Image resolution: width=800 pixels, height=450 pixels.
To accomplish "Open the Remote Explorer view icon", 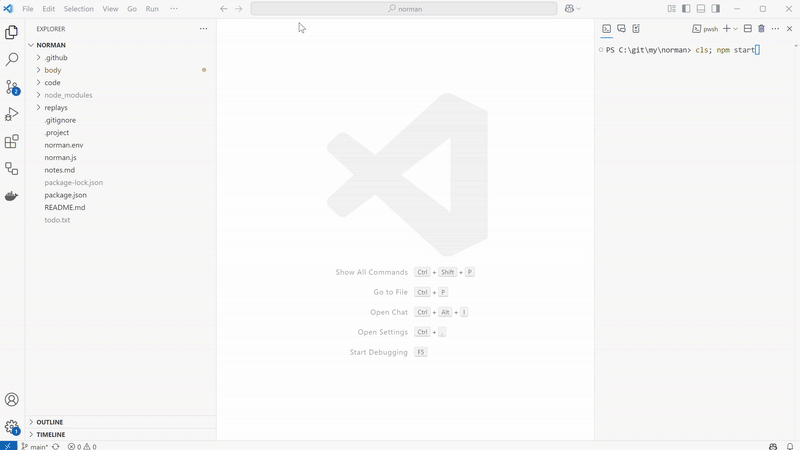I will (11, 168).
